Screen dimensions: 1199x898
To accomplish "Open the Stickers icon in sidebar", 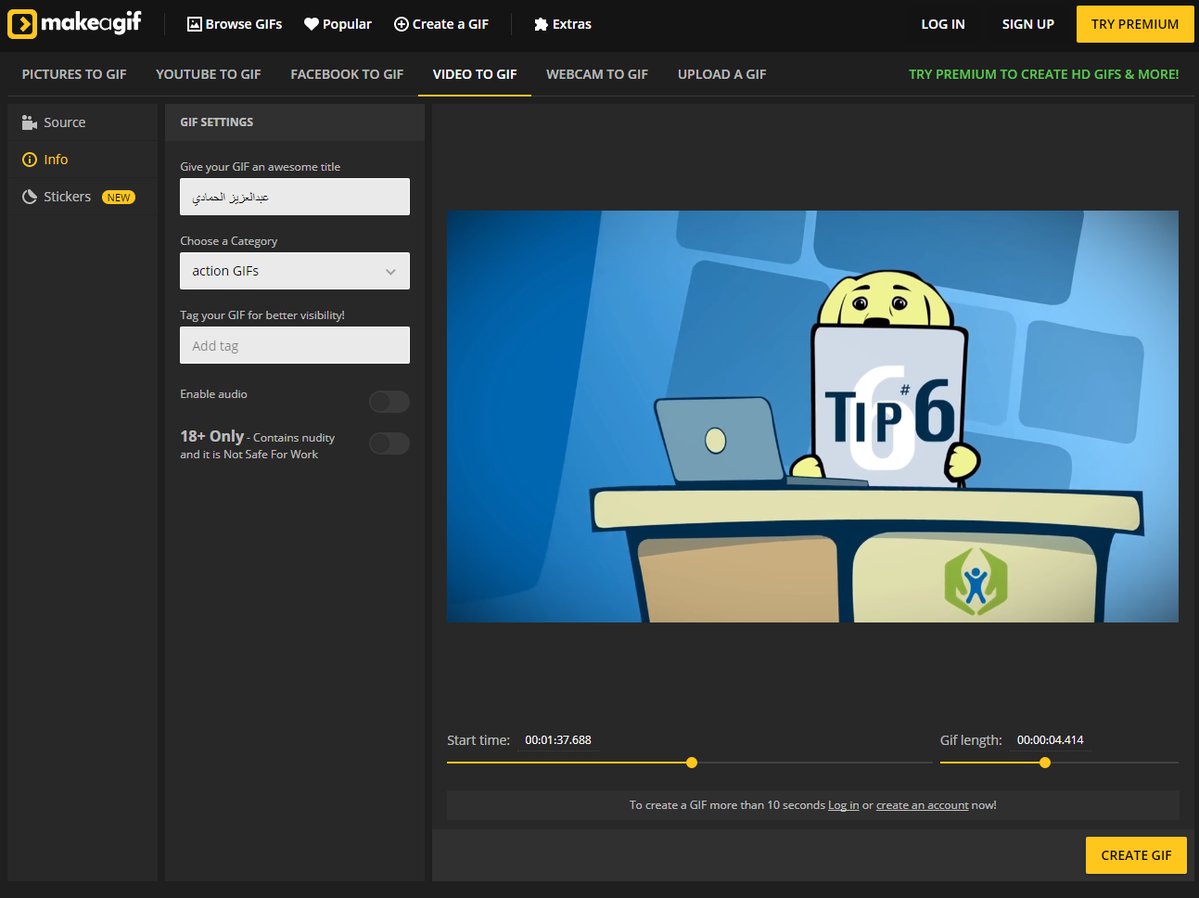I will point(29,197).
